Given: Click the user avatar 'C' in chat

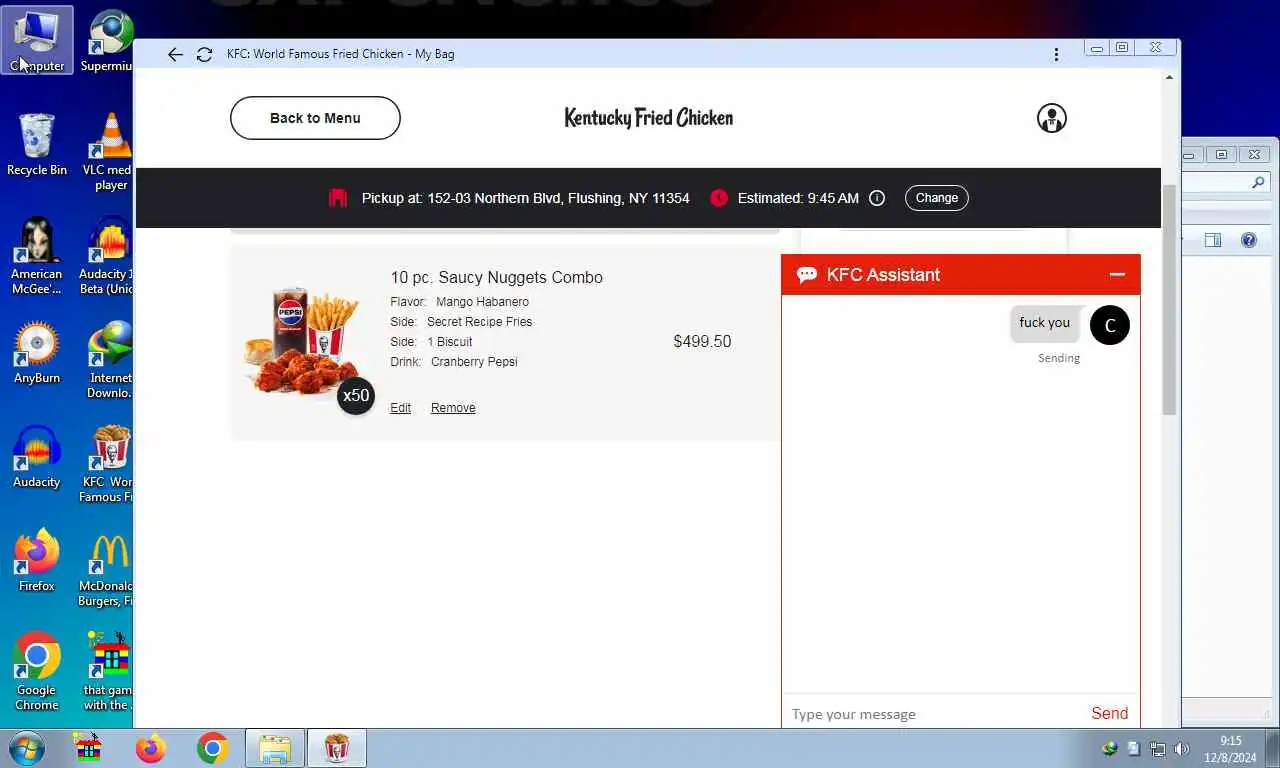Looking at the screenshot, I should pyautogui.click(x=1109, y=325).
